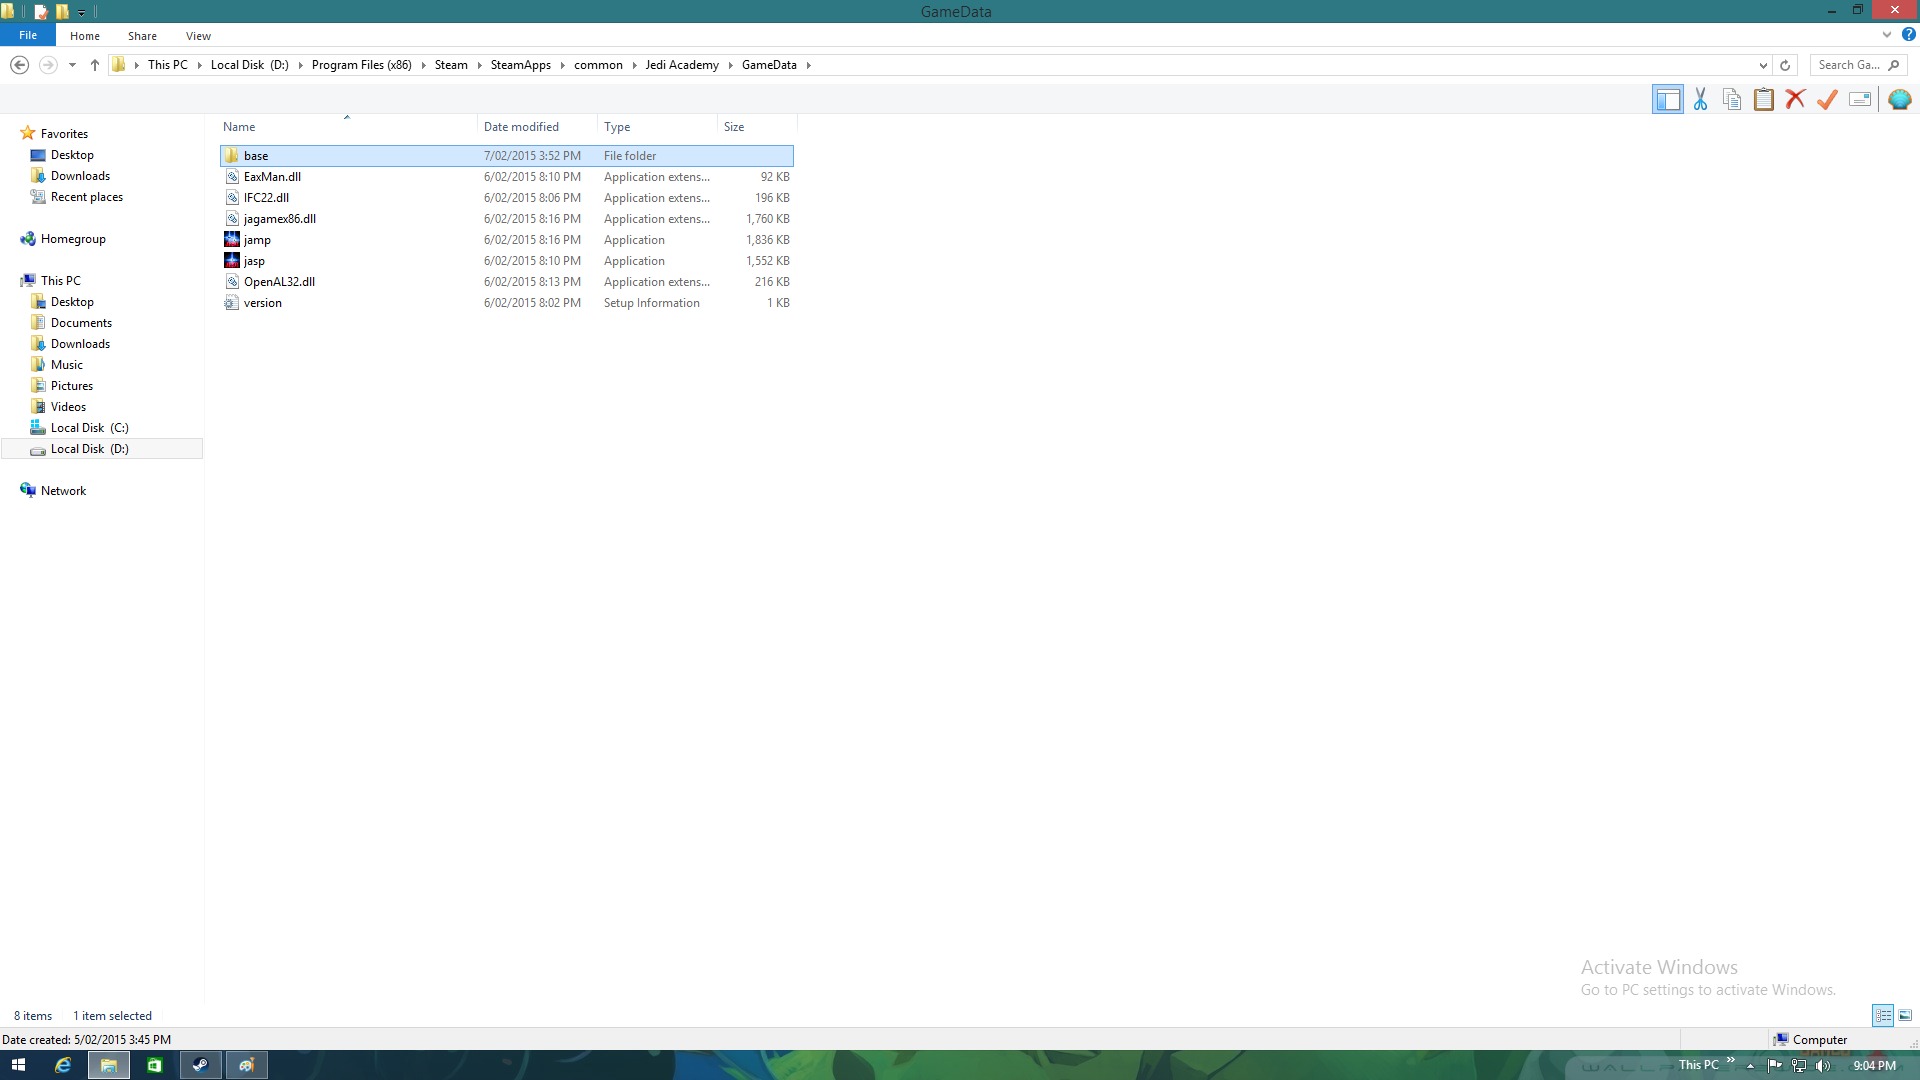The height and width of the screenshot is (1080, 1920).
Task: Switch to large thumbnails view
Action: 1905,1015
